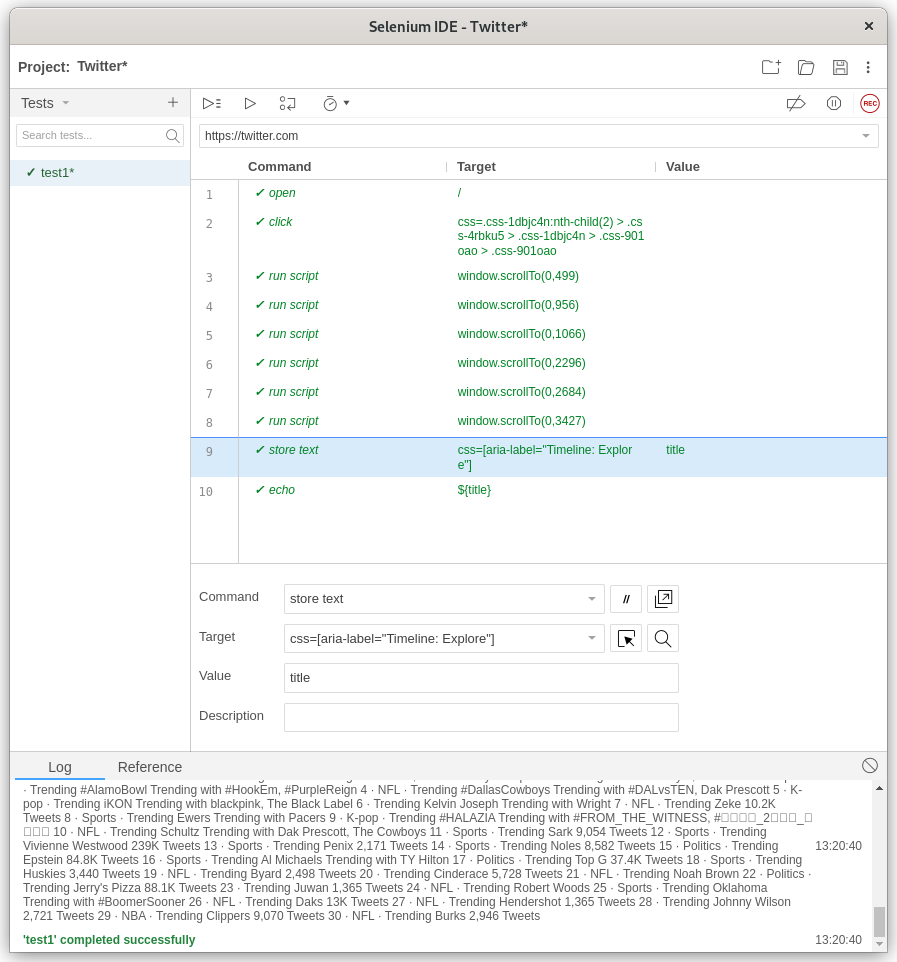This screenshot has width=897, height=962.
Task: Create a new project icon
Action: coord(771,67)
